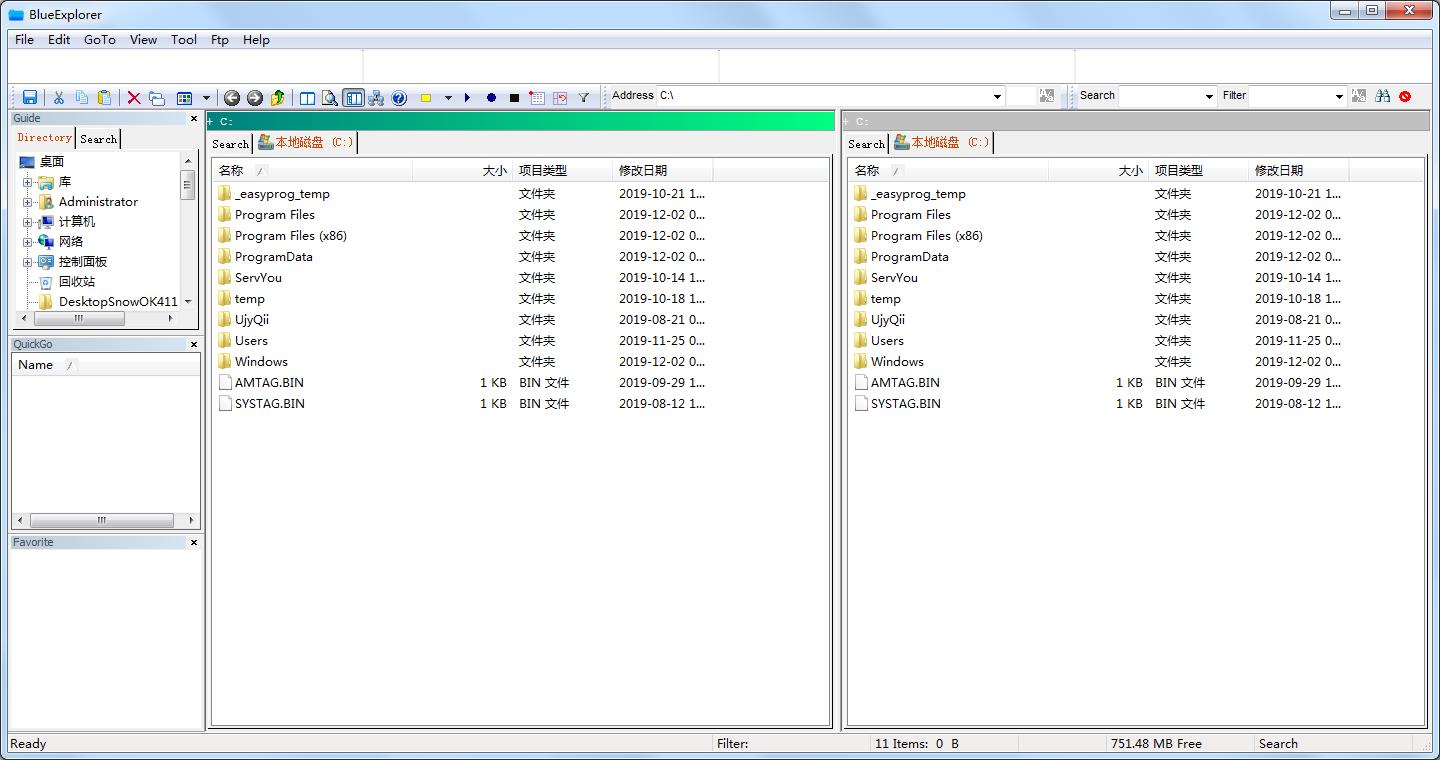The height and width of the screenshot is (760, 1440).
Task: Click the Copy icon in toolbar
Action: (81, 97)
